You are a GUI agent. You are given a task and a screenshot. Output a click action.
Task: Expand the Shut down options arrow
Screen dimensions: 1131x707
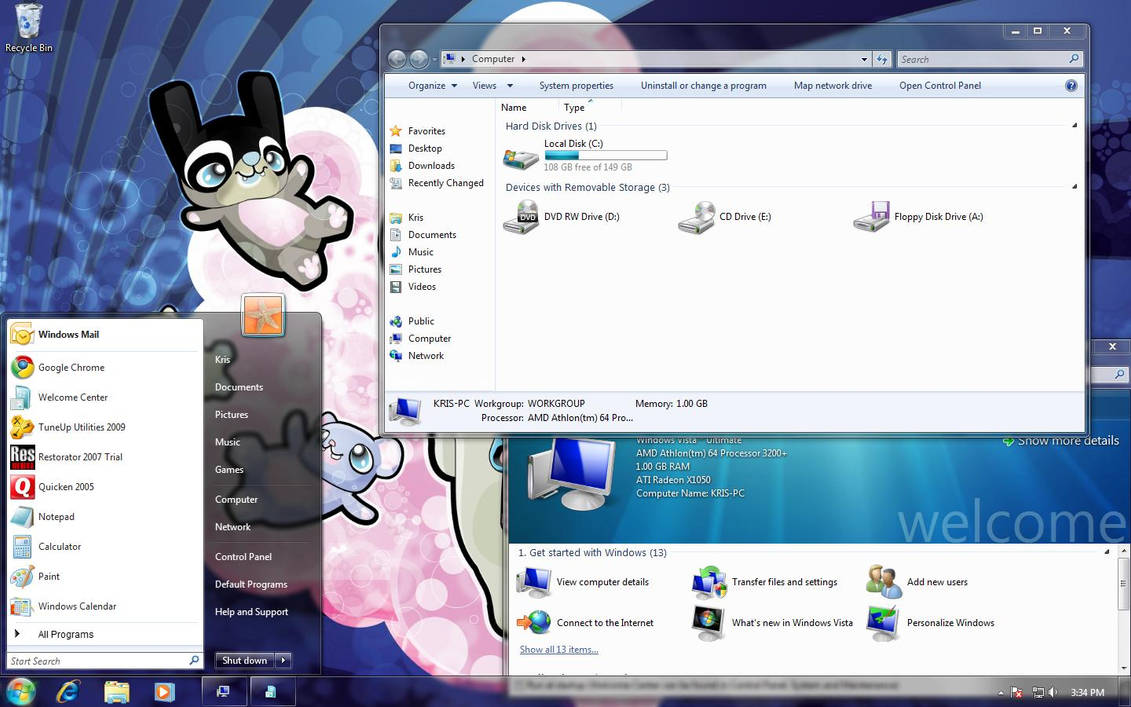pyautogui.click(x=281, y=660)
